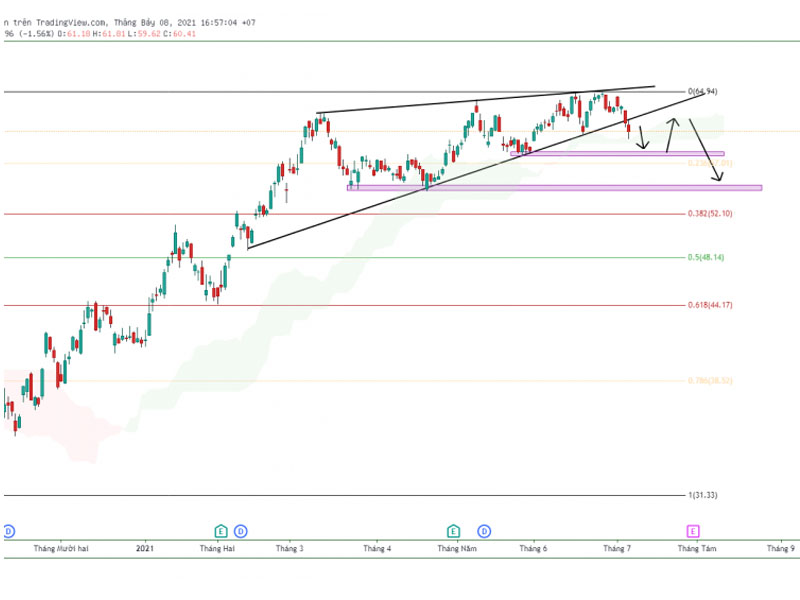
Task: Click the Tháng 6 time axis label
Action: tap(533, 548)
